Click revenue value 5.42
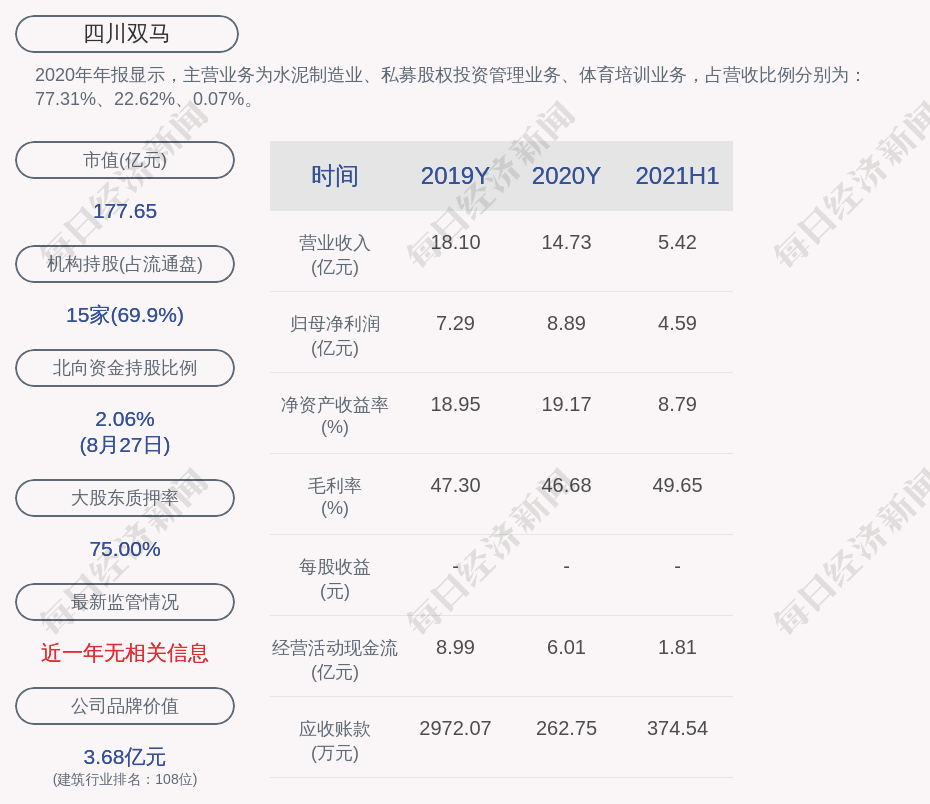Viewport: 930px width, 804px height. point(677,243)
